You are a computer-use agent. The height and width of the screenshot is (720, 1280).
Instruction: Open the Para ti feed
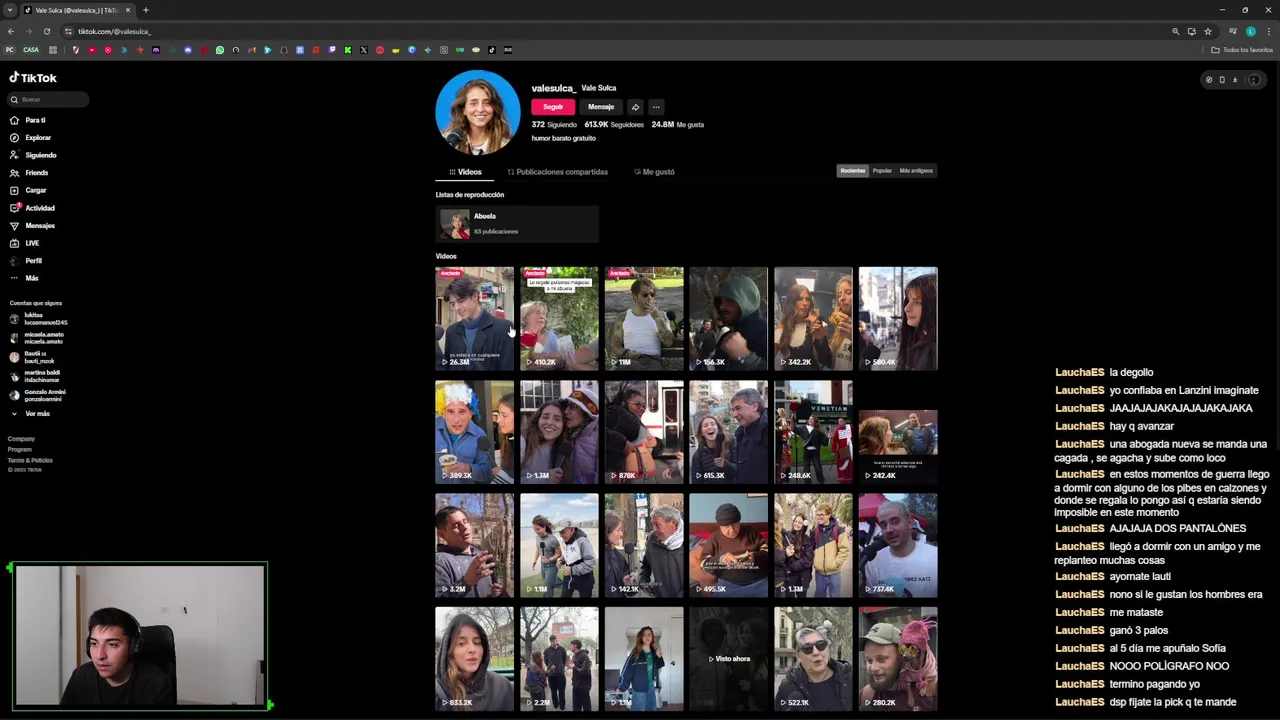pos(28,120)
